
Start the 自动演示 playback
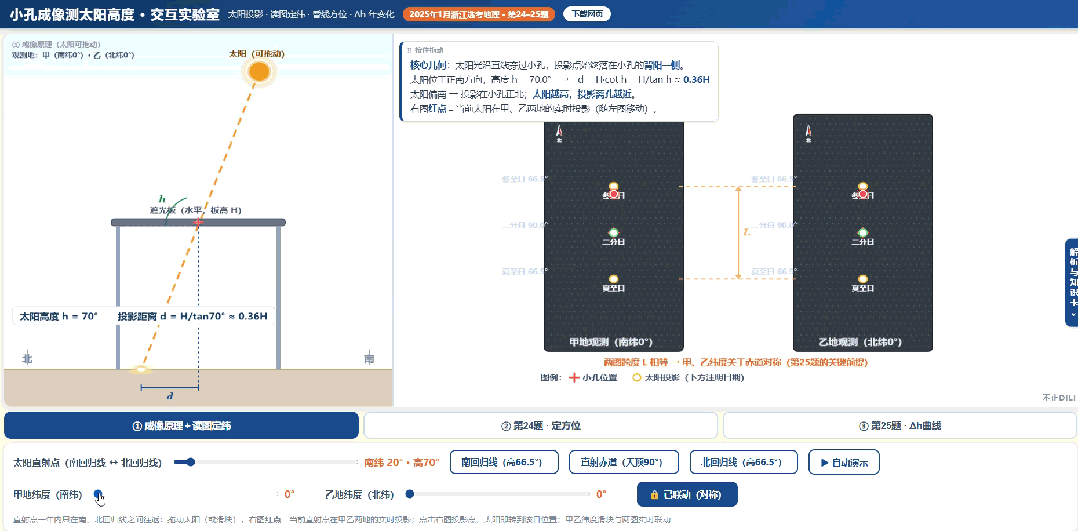point(844,462)
